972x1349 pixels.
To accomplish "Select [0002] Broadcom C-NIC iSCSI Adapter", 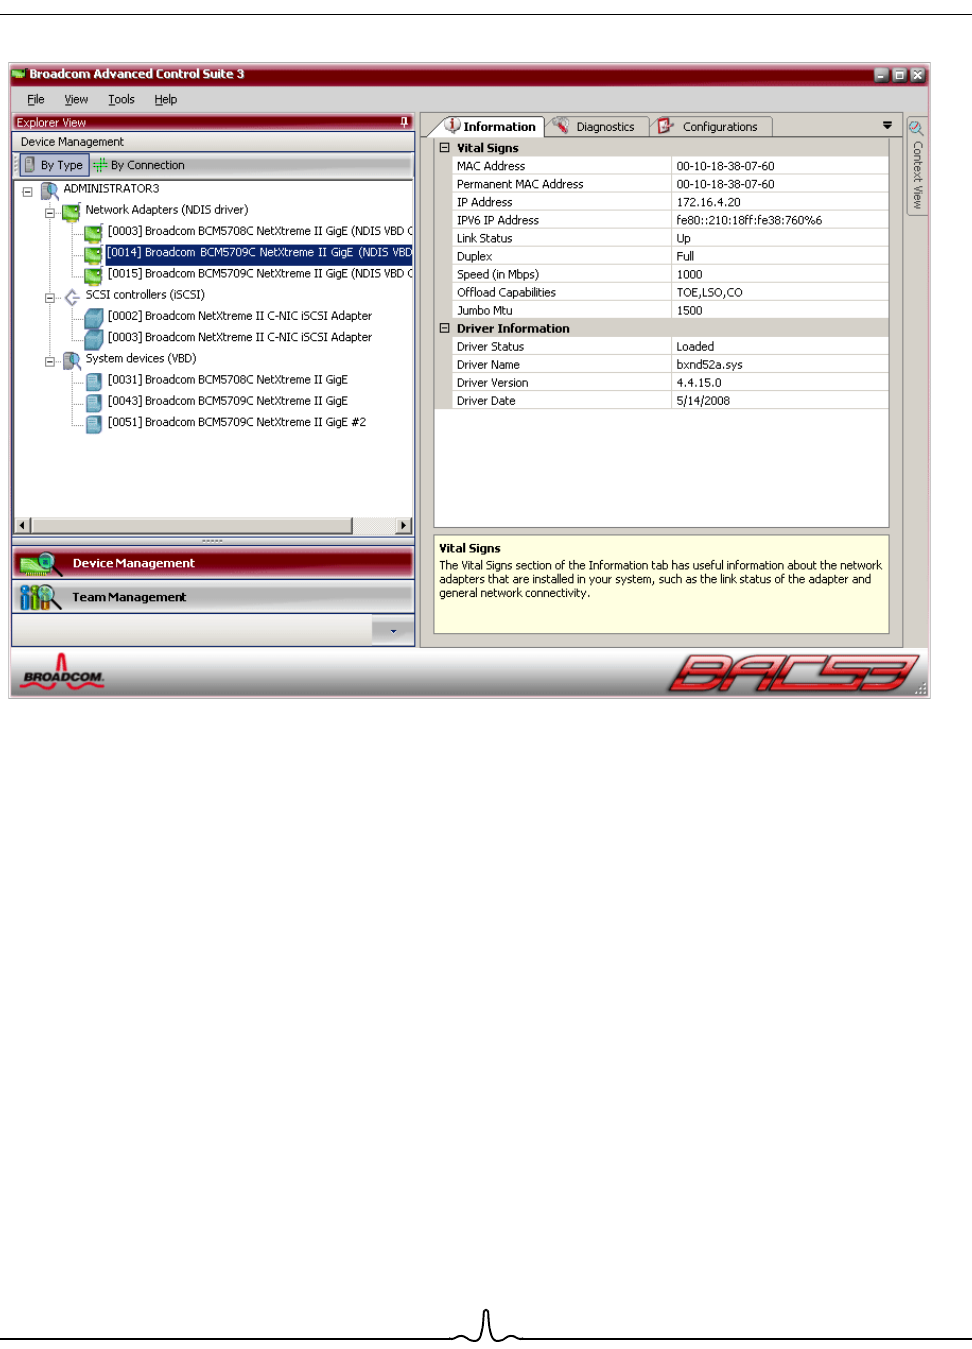I will coord(240,316).
